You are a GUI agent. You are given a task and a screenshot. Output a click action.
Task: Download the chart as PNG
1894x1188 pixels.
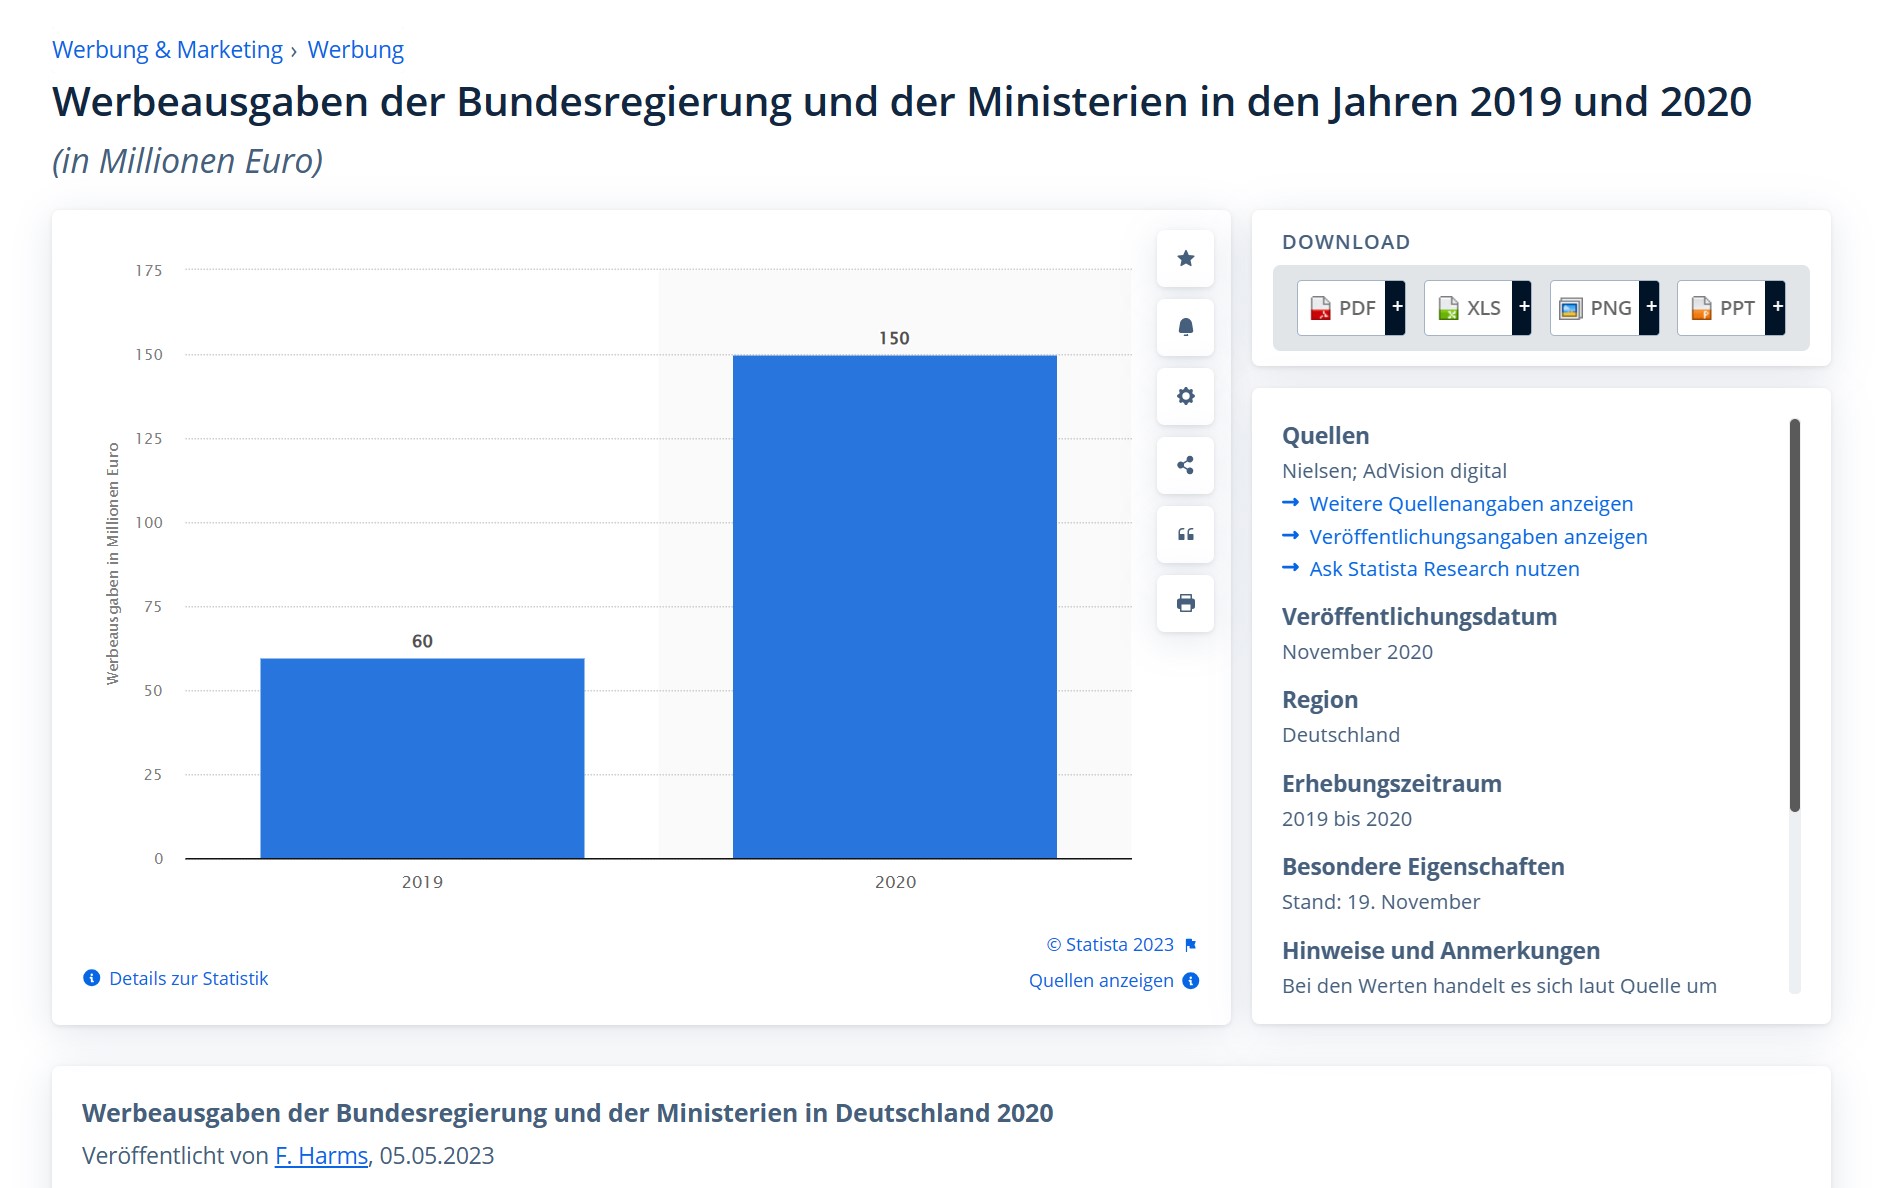click(1596, 308)
